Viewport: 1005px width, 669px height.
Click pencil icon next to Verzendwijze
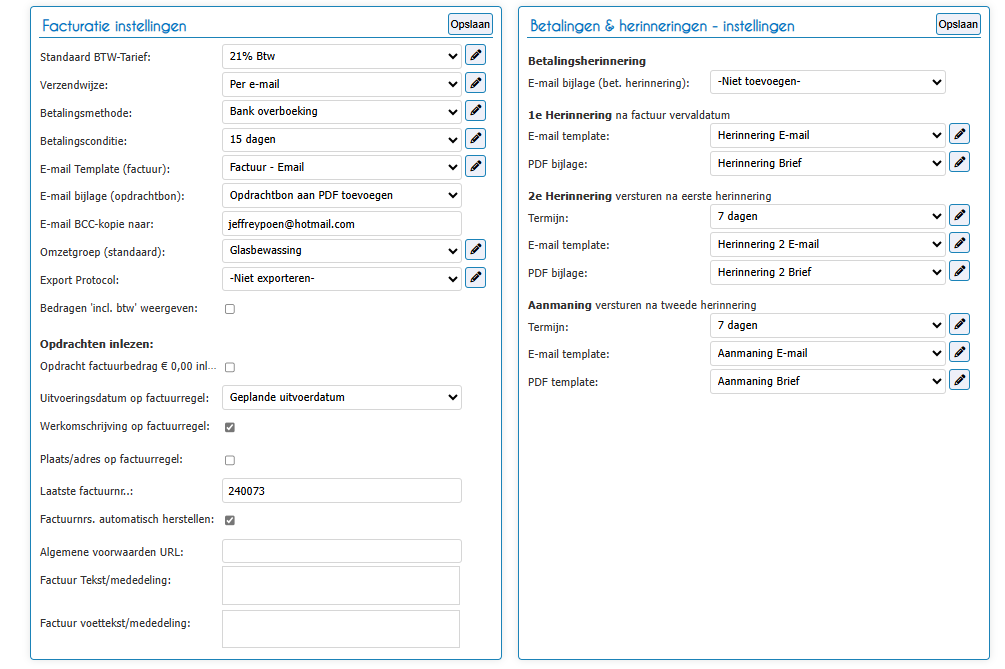pos(475,83)
